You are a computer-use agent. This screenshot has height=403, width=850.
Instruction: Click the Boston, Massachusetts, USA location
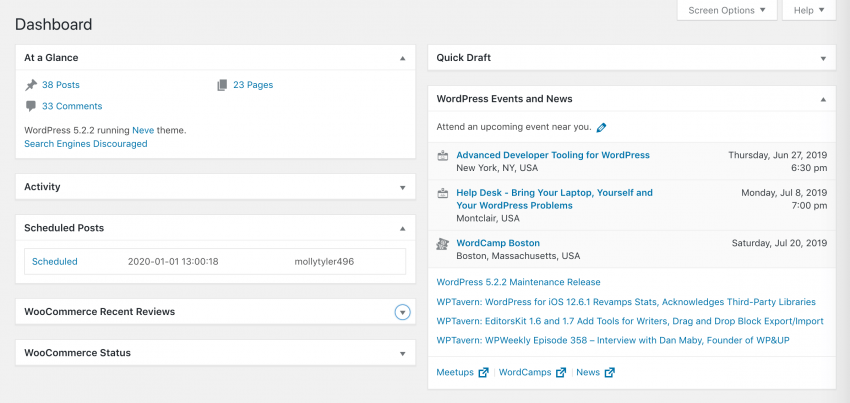click(518, 256)
